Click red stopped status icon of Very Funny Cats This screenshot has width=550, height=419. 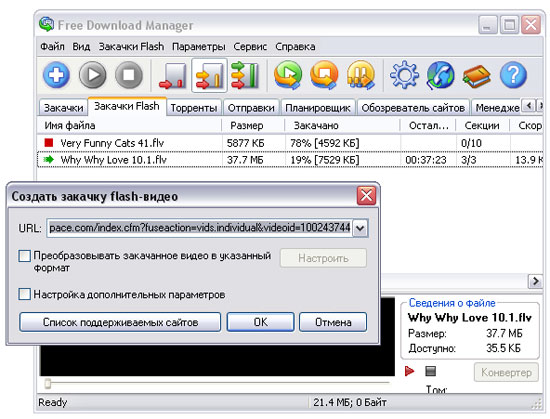(49, 142)
